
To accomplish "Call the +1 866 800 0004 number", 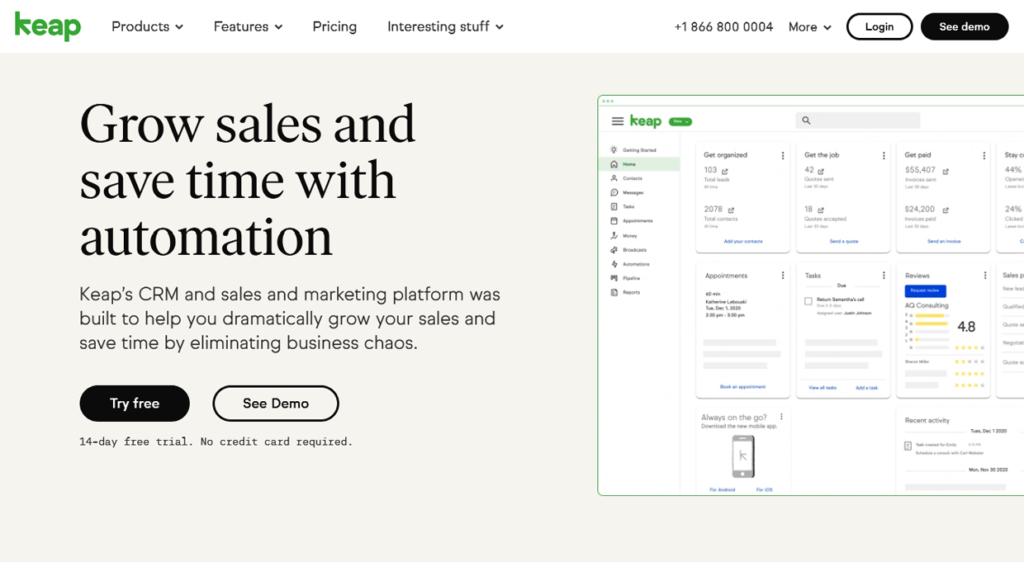I will coord(724,27).
